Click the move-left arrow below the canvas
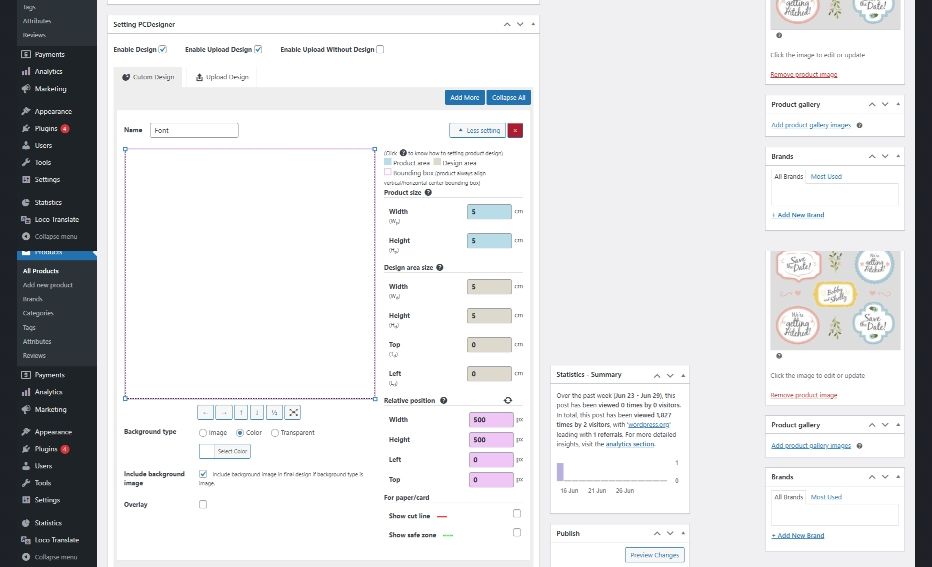Image resolution: width=932 pixels, height=567 pixels. [x=205, y=412]
